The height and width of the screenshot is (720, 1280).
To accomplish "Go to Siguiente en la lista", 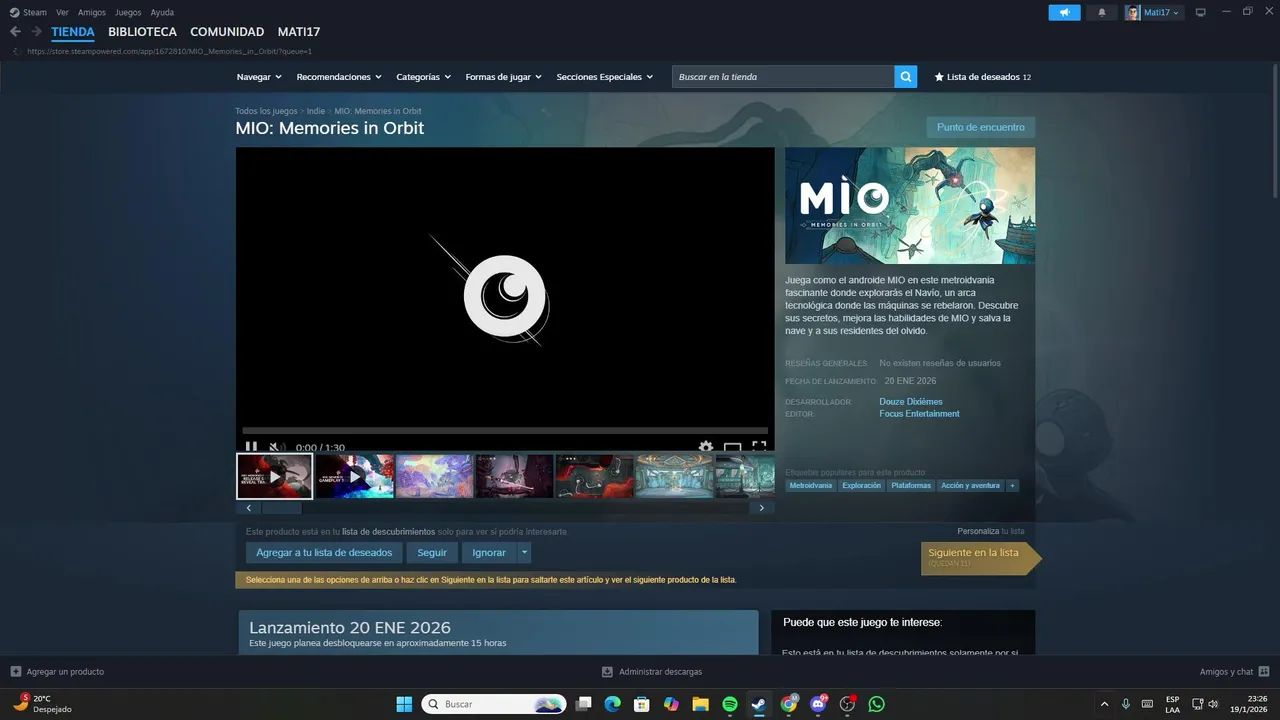I will 980,558.
